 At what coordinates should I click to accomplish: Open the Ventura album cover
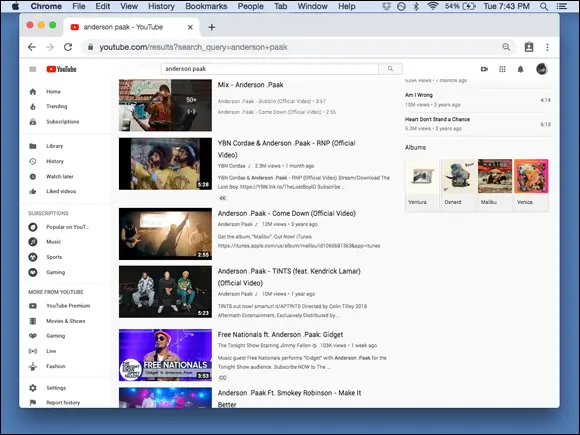422,176
